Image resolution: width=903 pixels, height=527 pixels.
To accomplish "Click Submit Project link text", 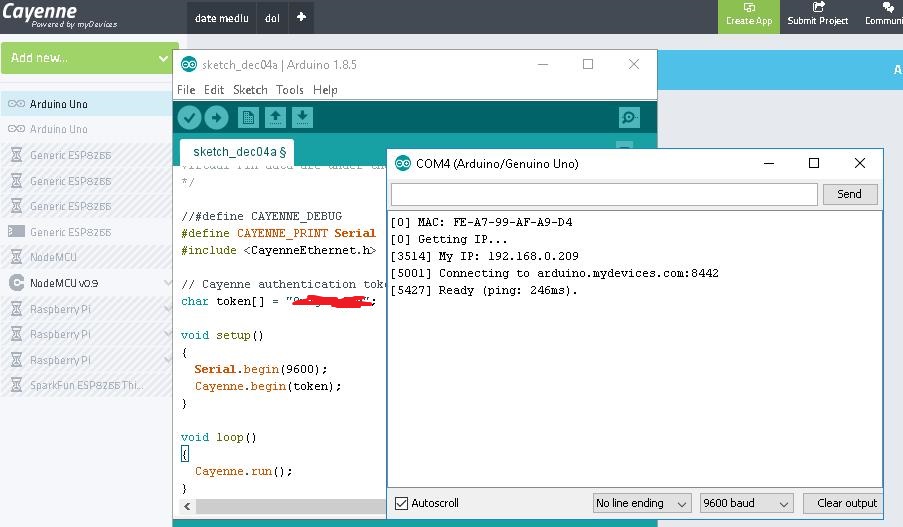I will click(818, 21).
